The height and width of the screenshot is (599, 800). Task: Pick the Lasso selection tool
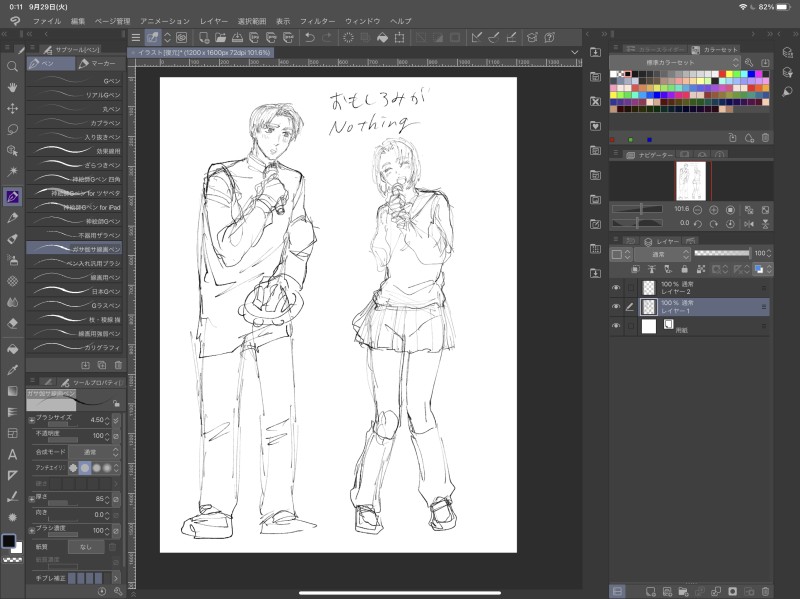(13, 129)
